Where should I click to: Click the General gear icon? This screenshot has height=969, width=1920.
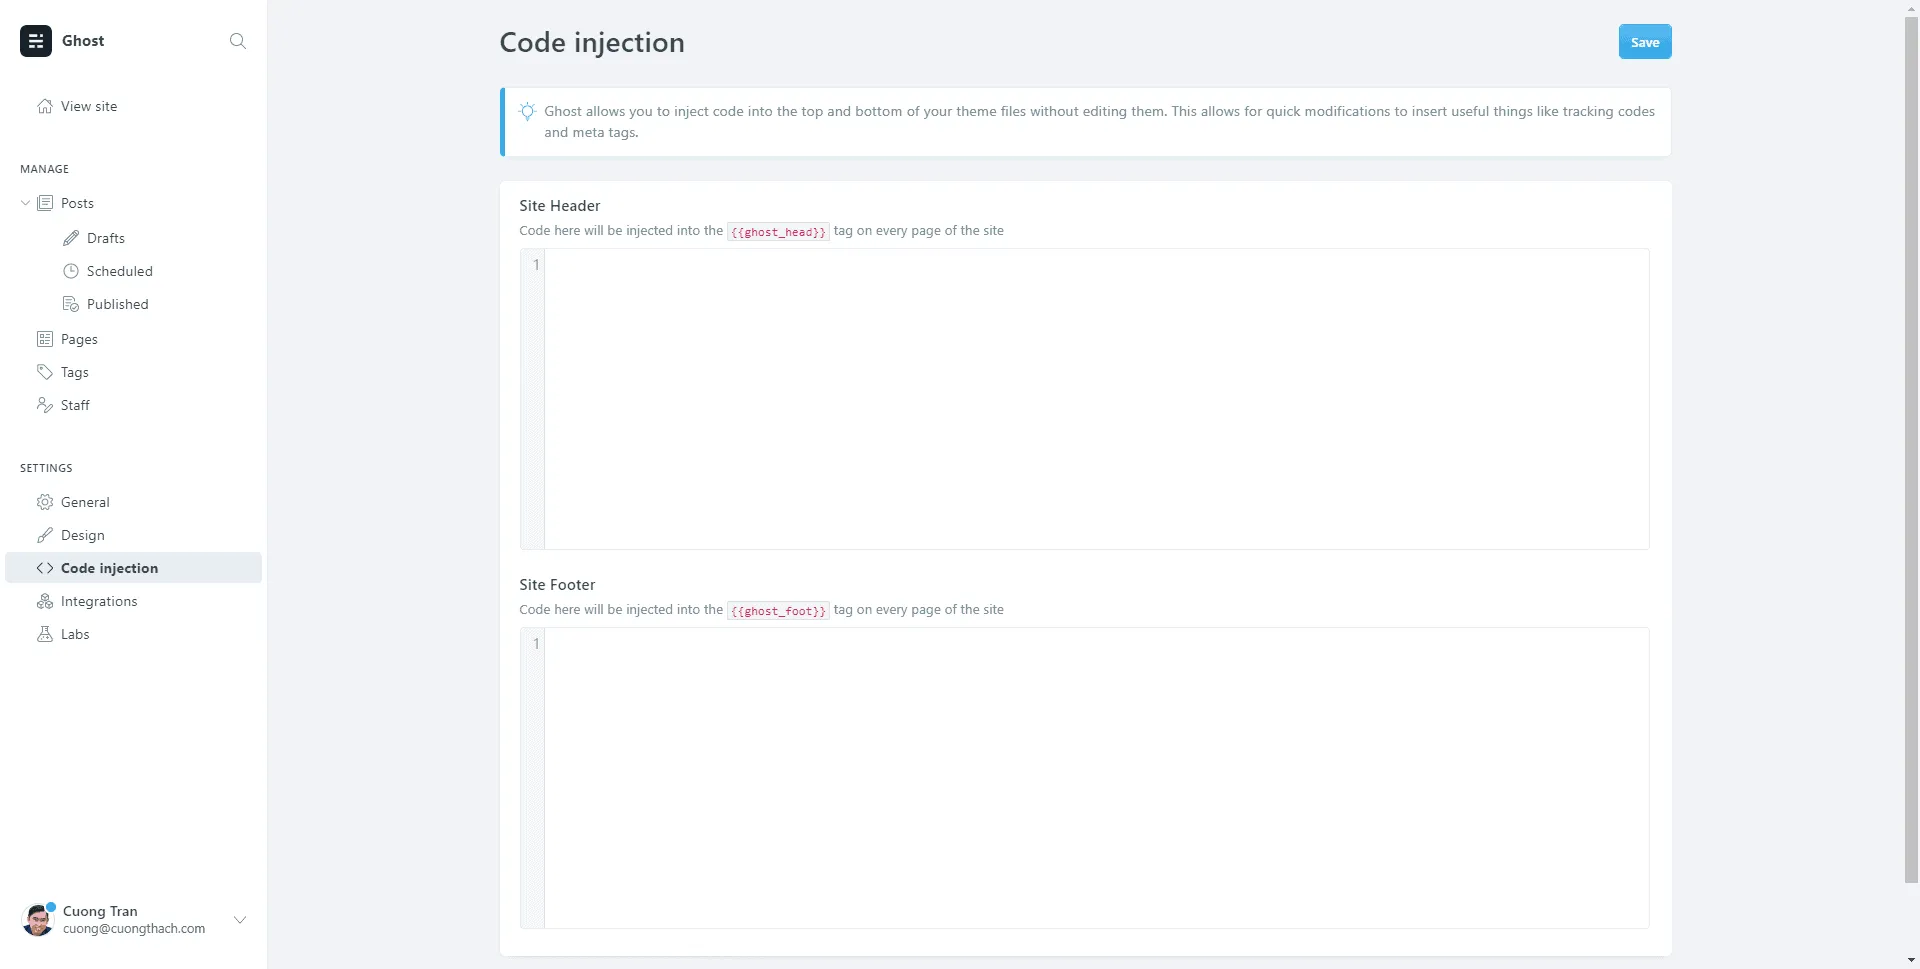coord(45,502)
